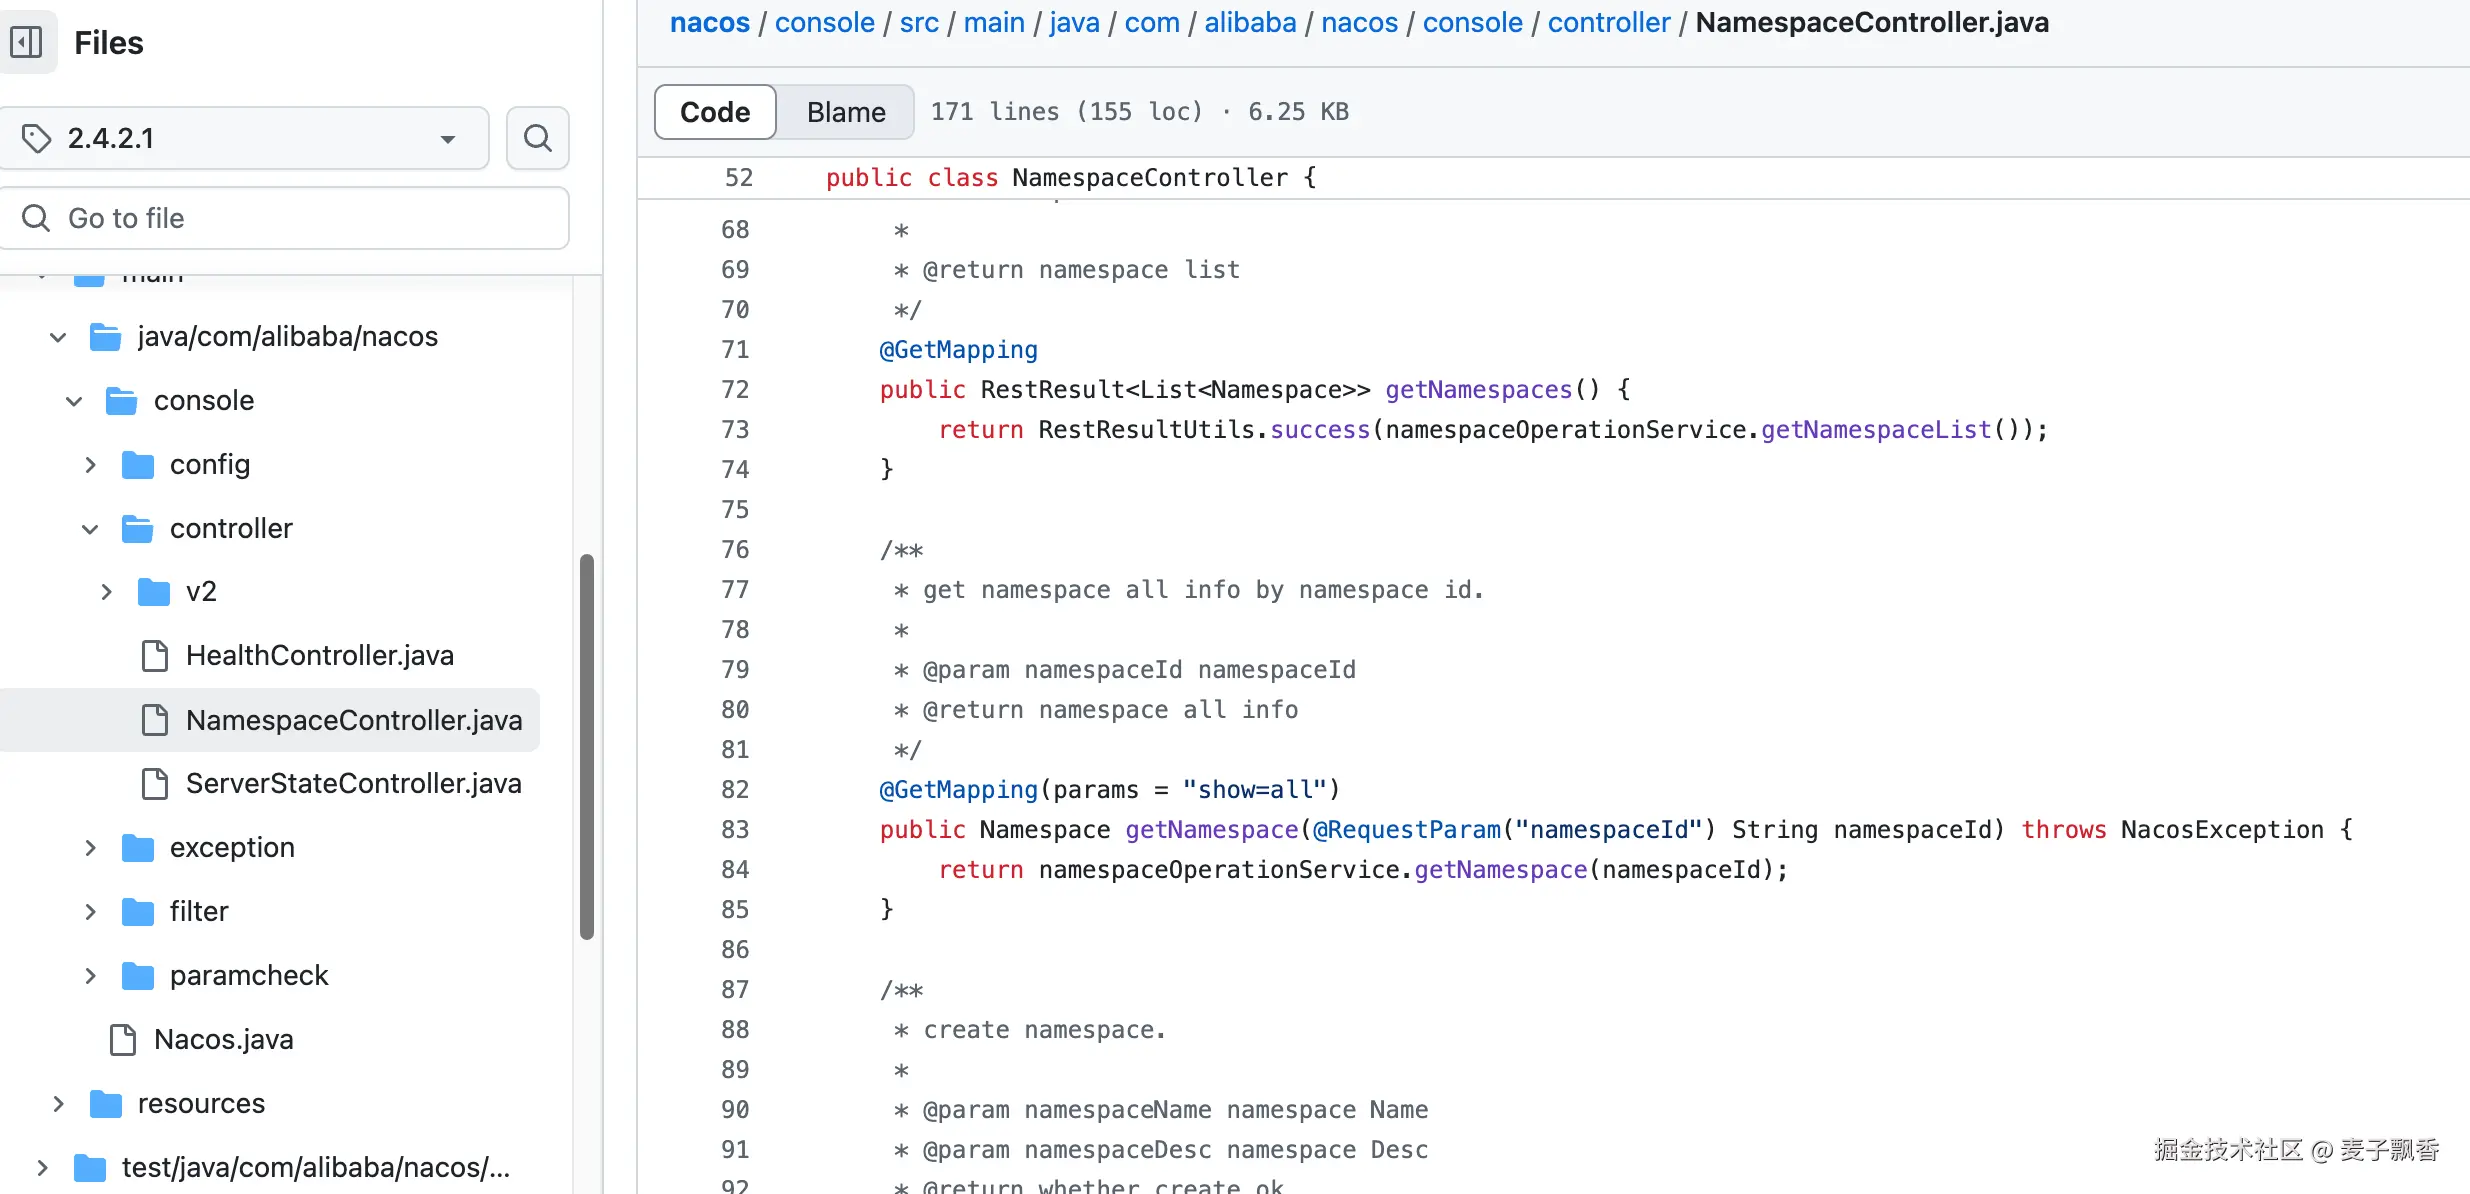Go to the controller breadcrumb link
2470x1194 pixels.
[1608, 22]
